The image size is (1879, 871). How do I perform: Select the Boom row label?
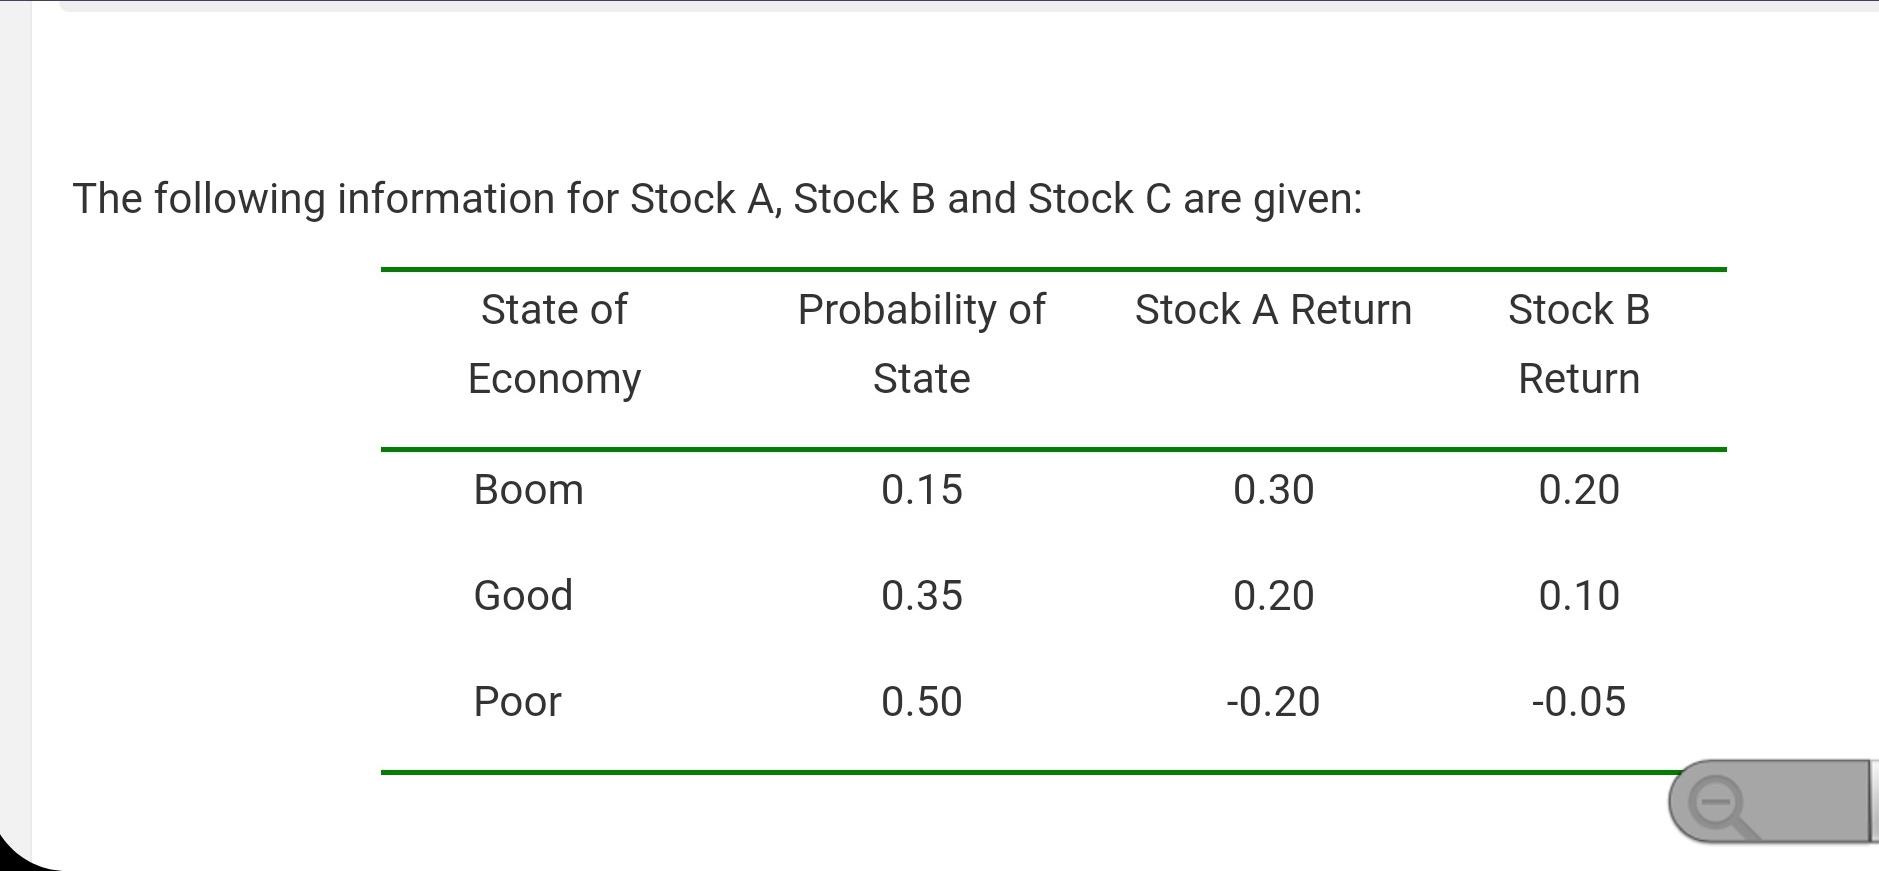pos(528,490)
